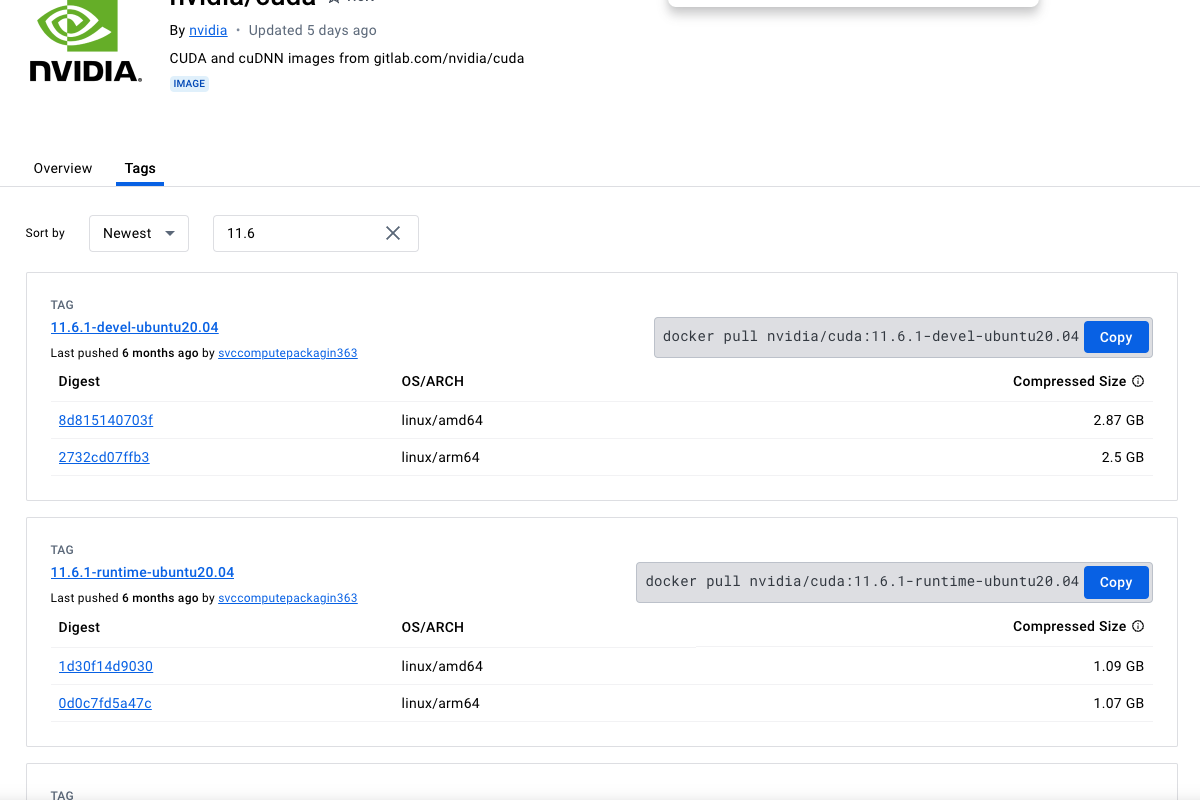Click the NVIDIA logo image

85,42
